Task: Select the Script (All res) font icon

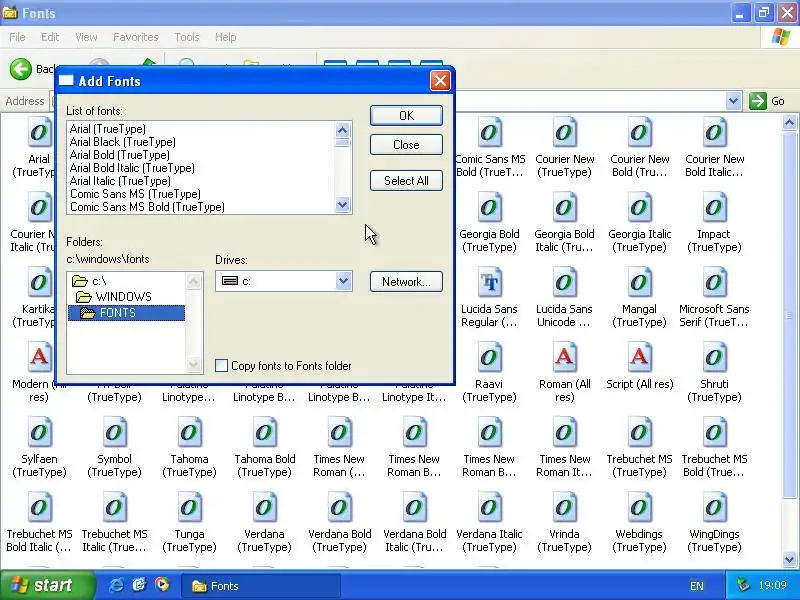Action: [639, 358]
